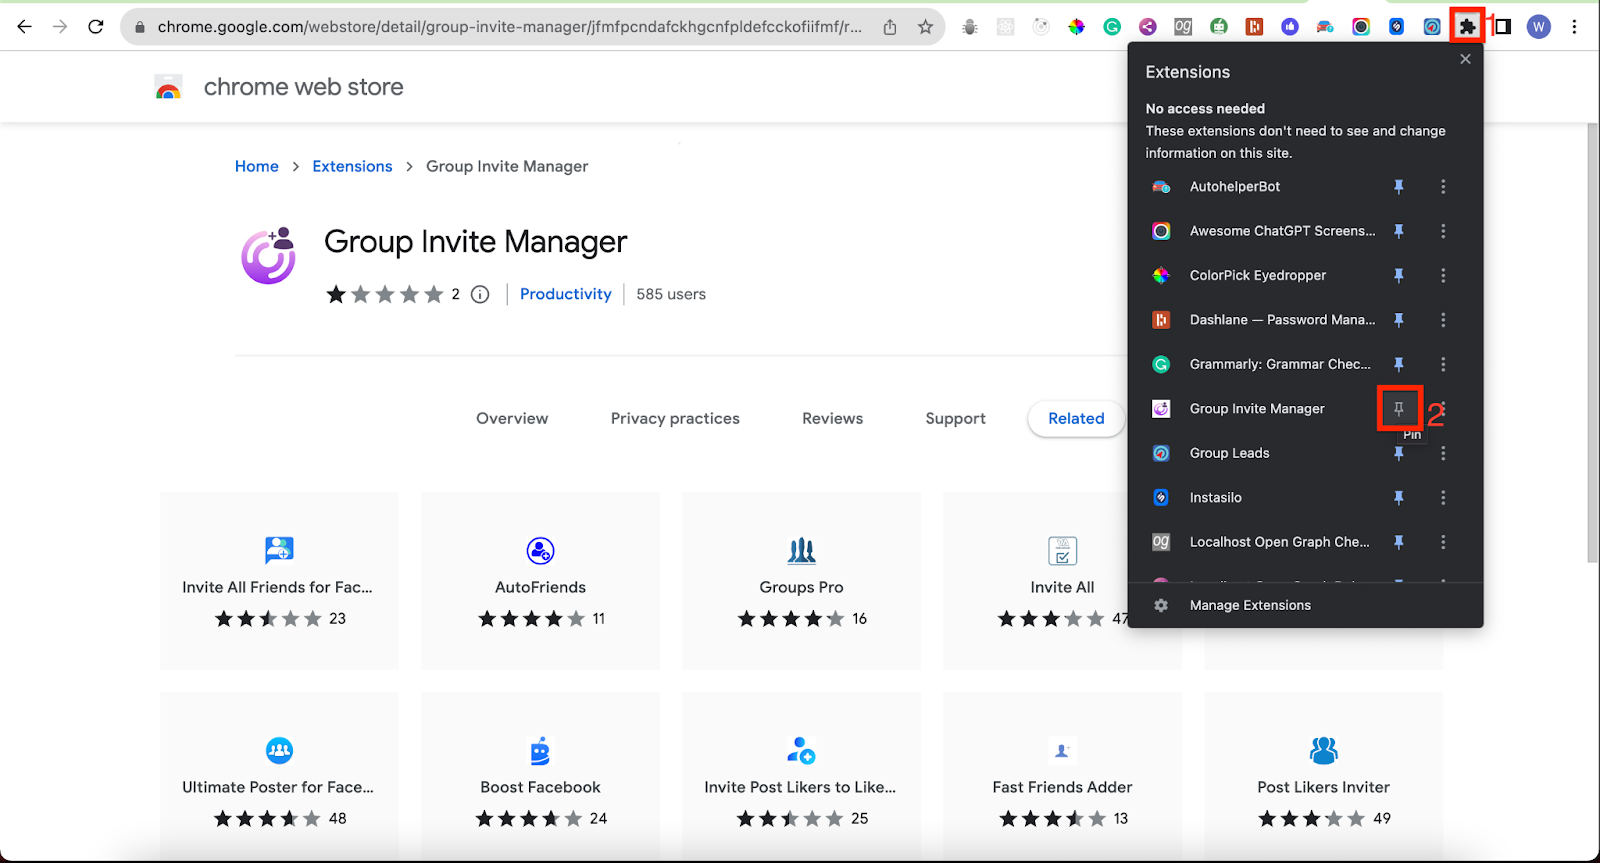The height and width of the screenshot is (863, 1600).
Task: Open the Fast Friends Adder card
Action: point(1062,777)
